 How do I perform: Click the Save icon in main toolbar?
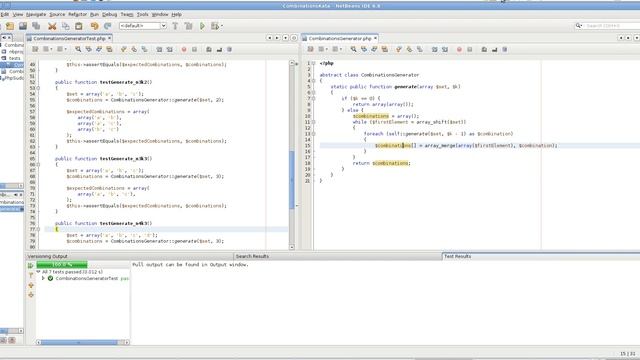click(x=23, y=26)
